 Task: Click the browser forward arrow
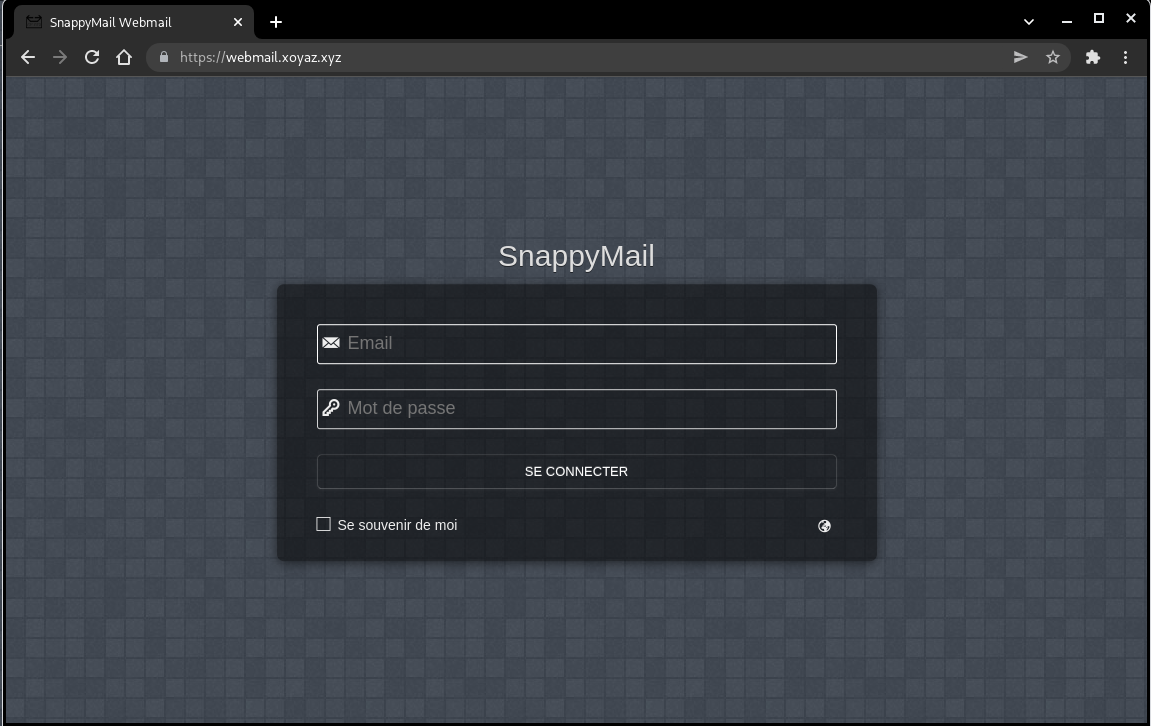click(60, 58)
